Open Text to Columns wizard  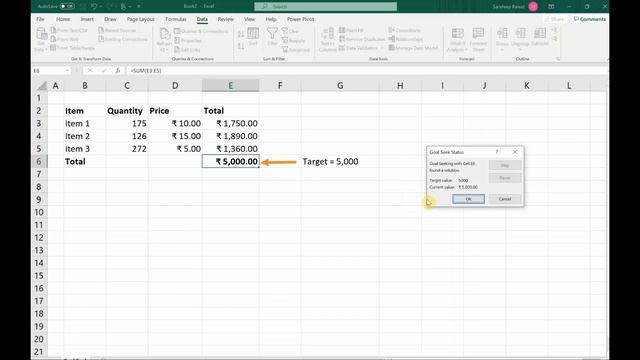point(327,40)
